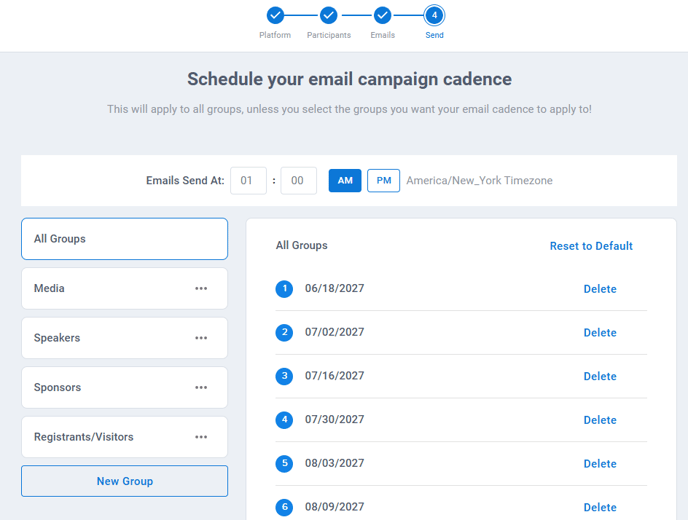Click the Emails step checkmark icon
This screenshot has width=688, height=520.
pos(383,15)
